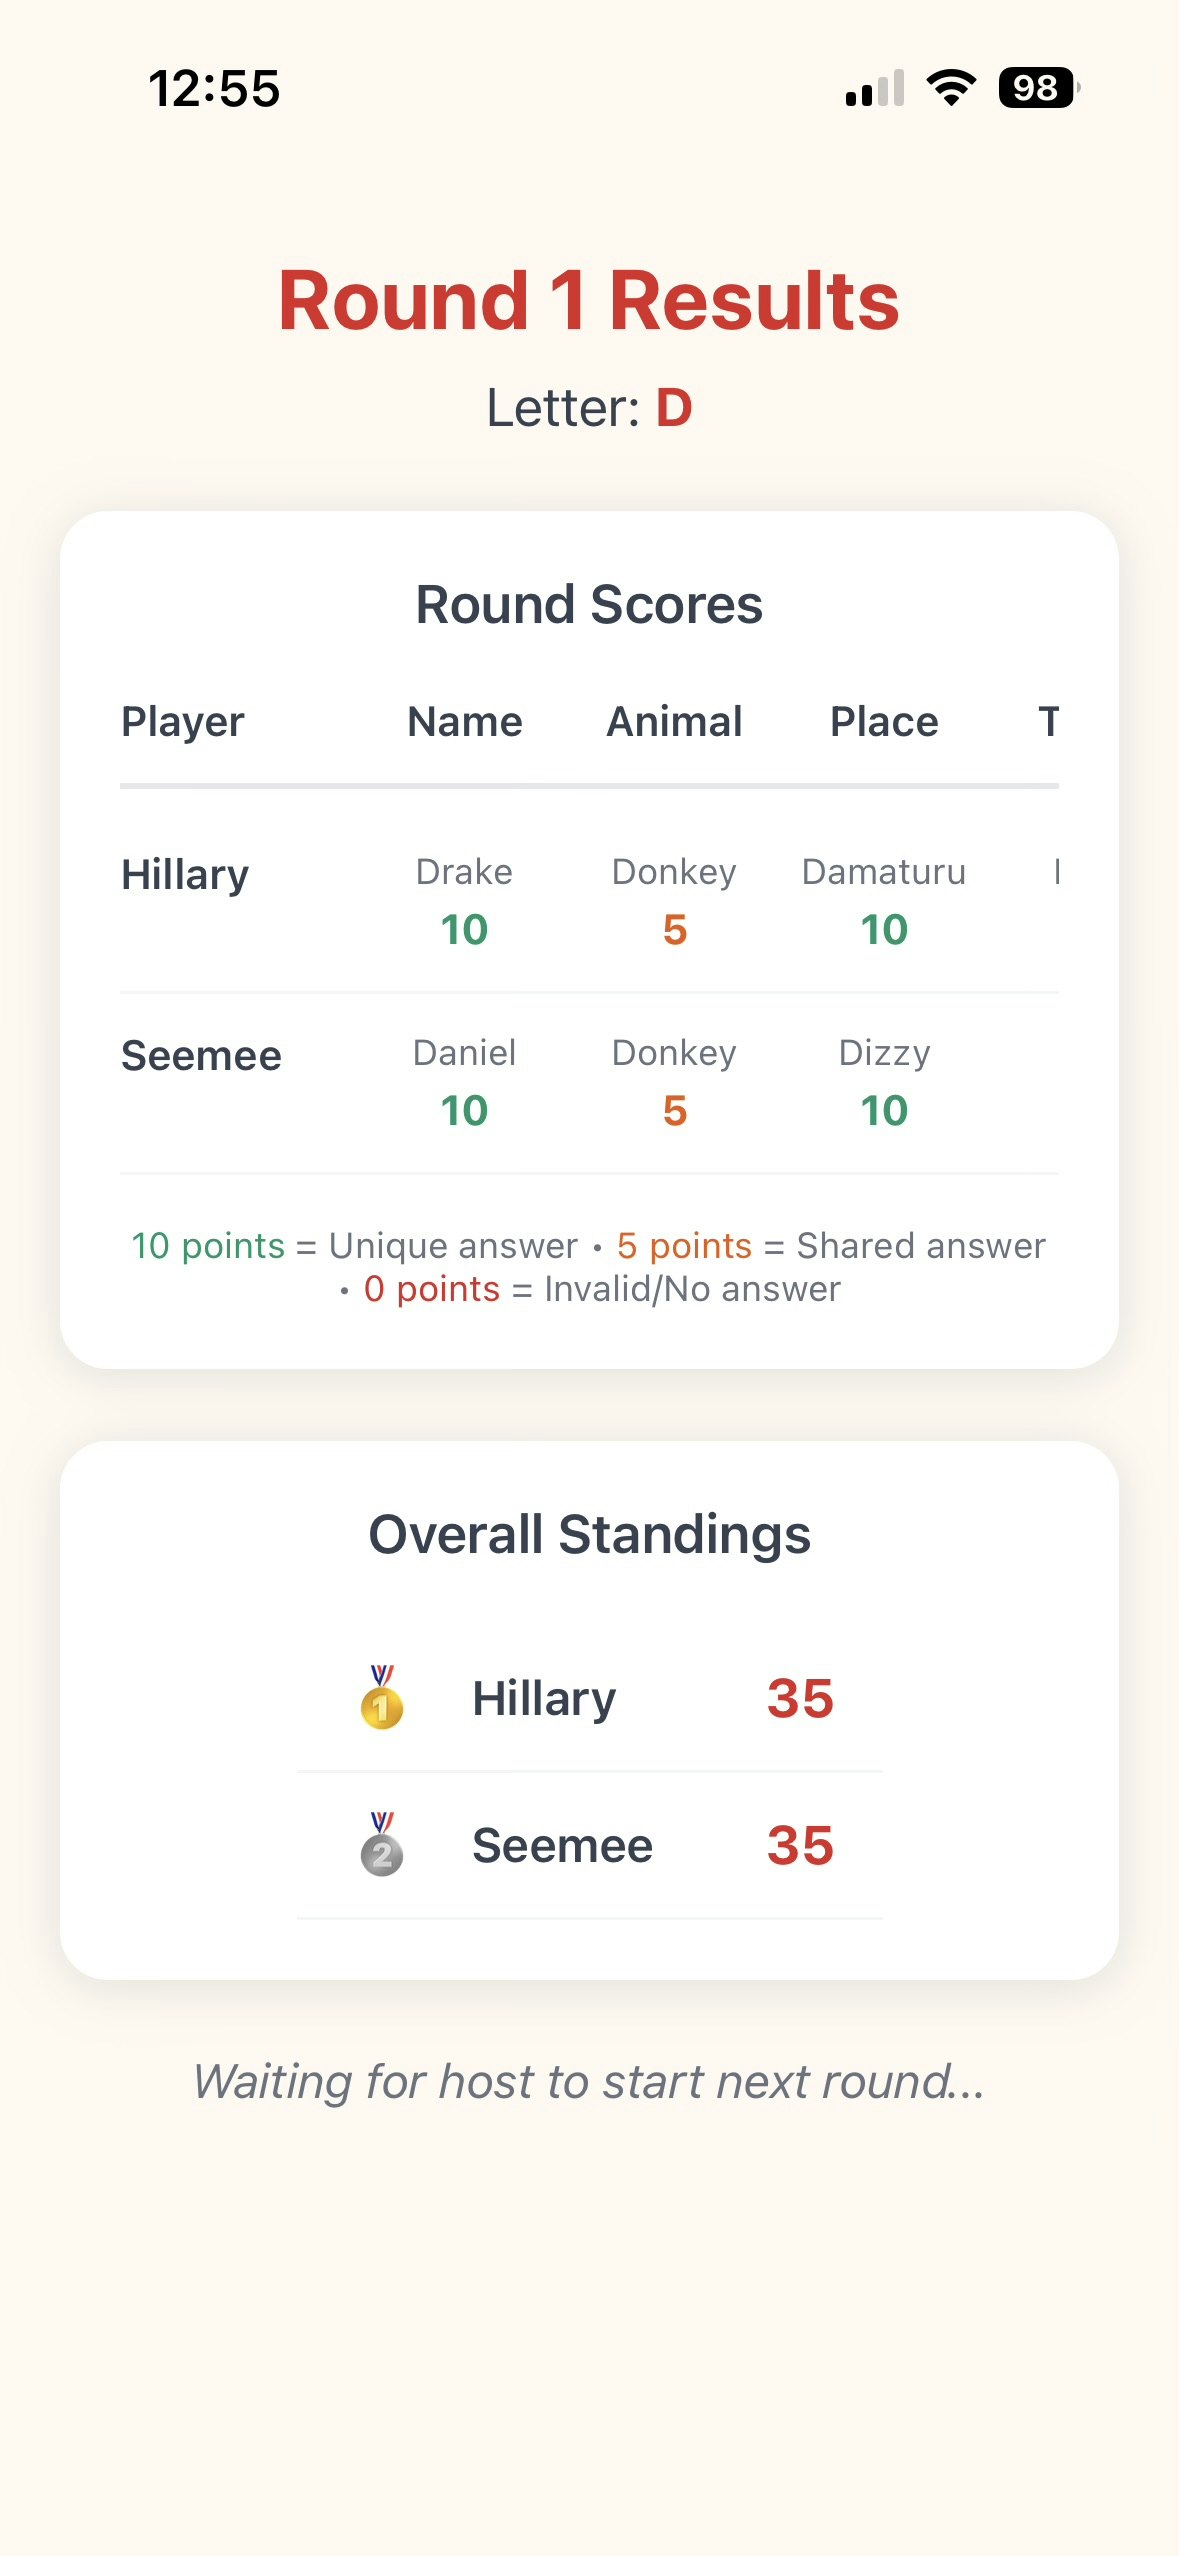Image resolution: width=1179 pixels, height=2556 pixels.
Task: Tap Seemee's Dizzy place answer
Action: 884,1054
